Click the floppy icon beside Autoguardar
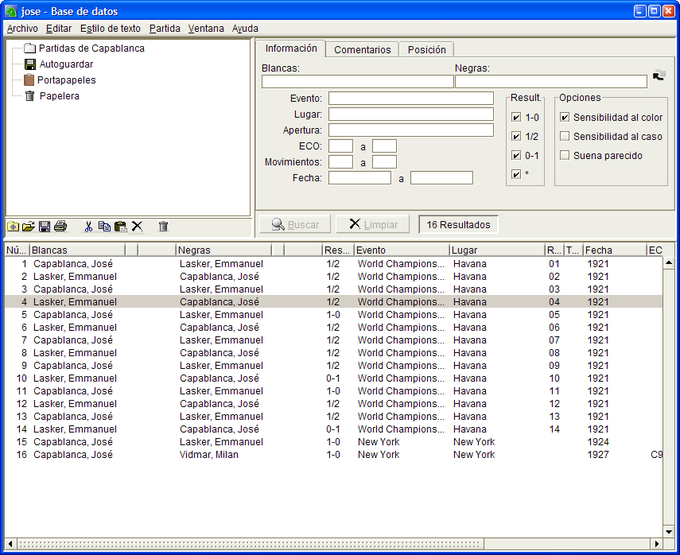680x555 pixels. [x=30, y=64]
